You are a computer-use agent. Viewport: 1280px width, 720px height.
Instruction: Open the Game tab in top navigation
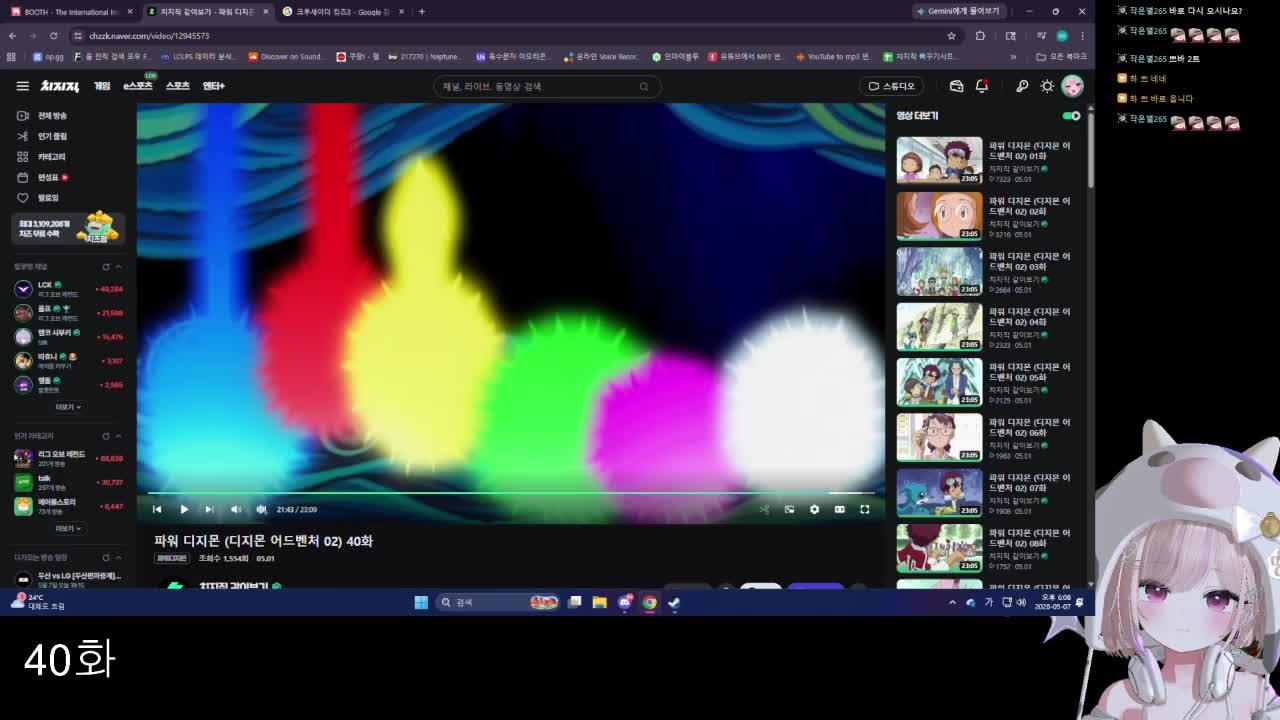[102, 86]
